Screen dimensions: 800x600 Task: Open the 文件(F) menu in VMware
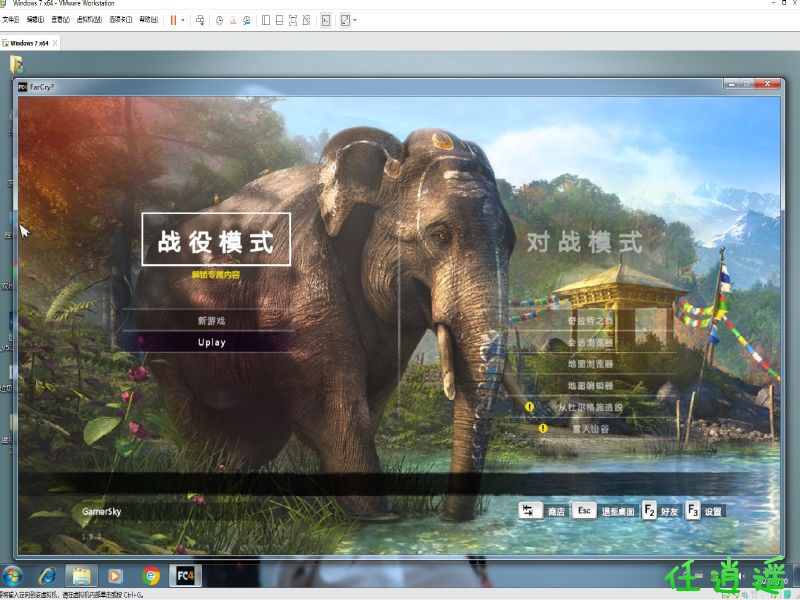[10, 20]
